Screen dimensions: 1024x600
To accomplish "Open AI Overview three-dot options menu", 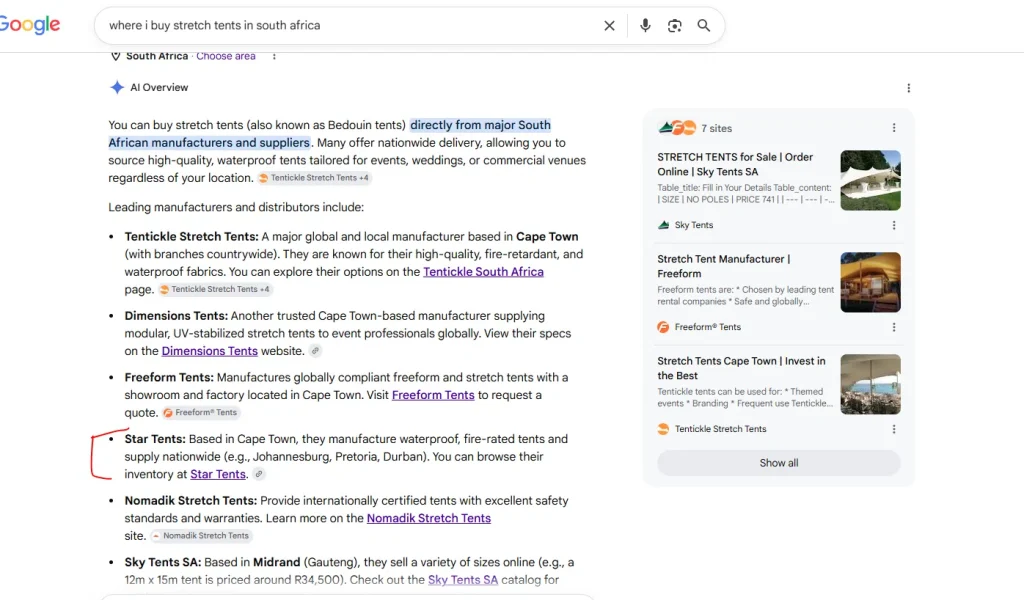I will coord(908,88).
